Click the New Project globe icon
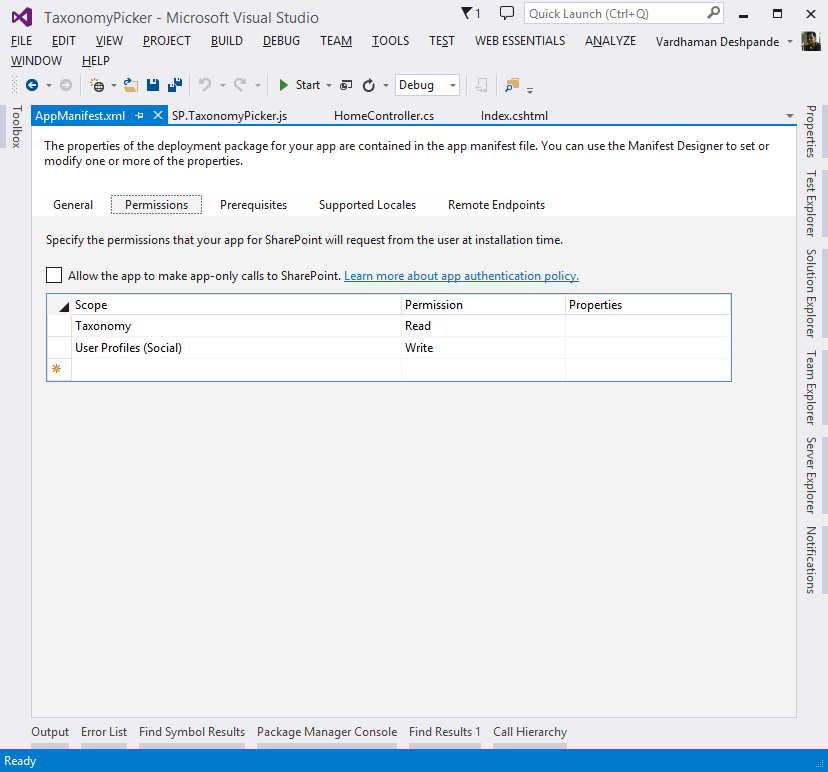Screen dimensions: 828x772 point(97,85)
